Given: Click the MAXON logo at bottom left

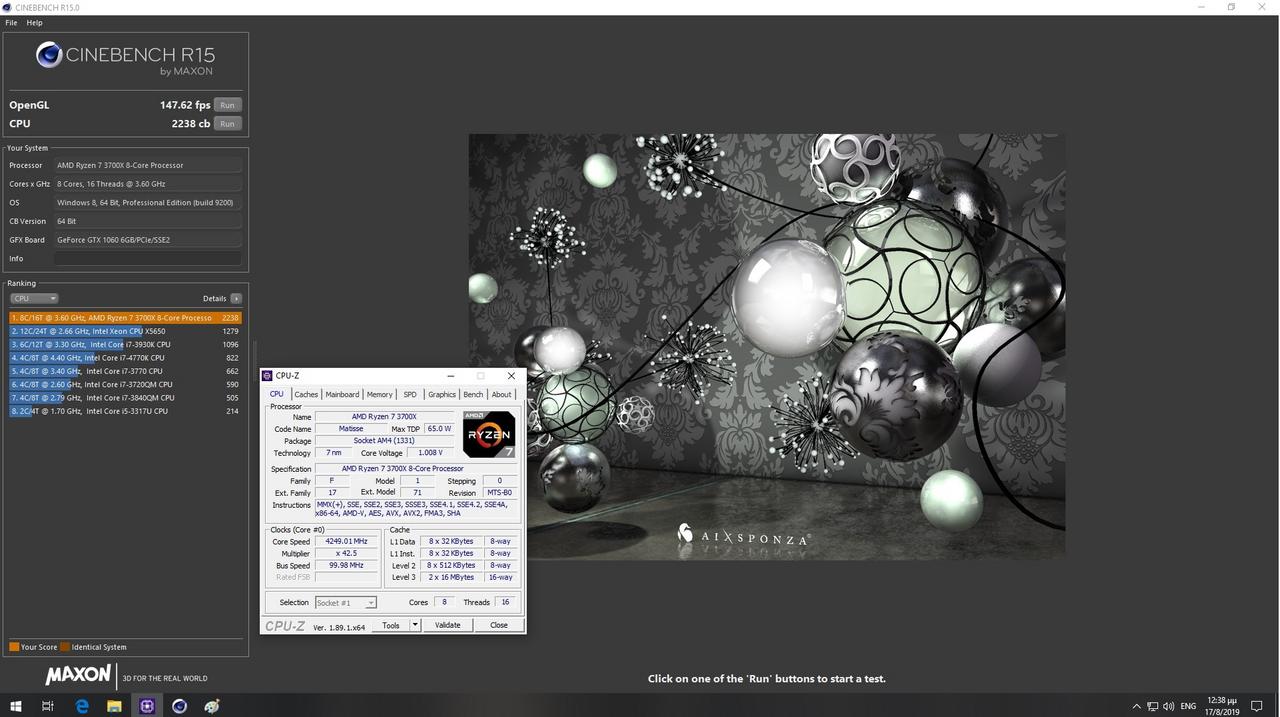Looking at the screenshot, I should click(78, 677).
